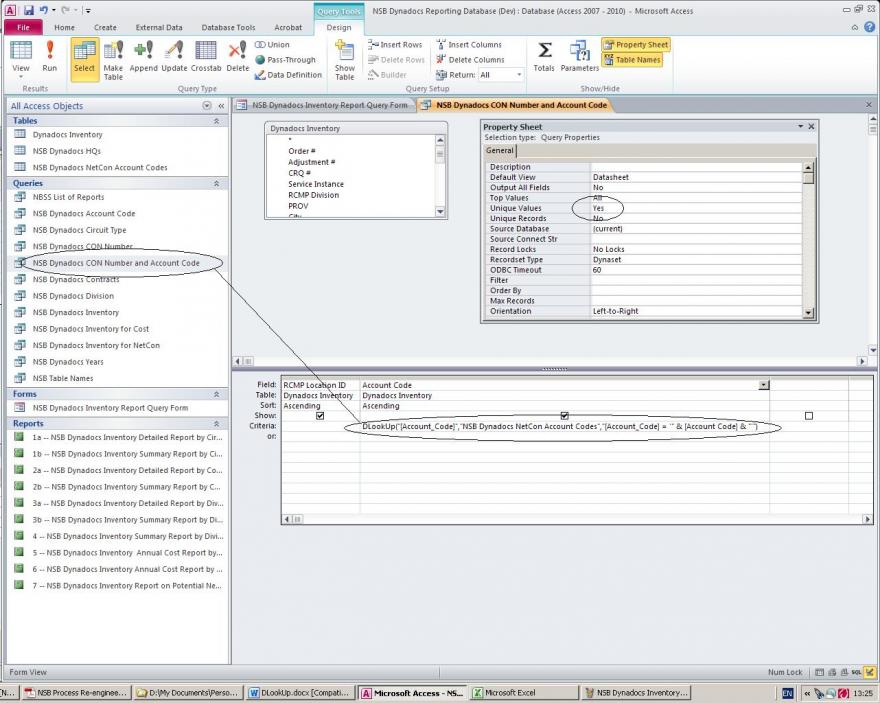Image resolution: width=880 pixels, height=703 pixels.
Task: Switch to Design view icon in status bar
Action: point(869,672)
